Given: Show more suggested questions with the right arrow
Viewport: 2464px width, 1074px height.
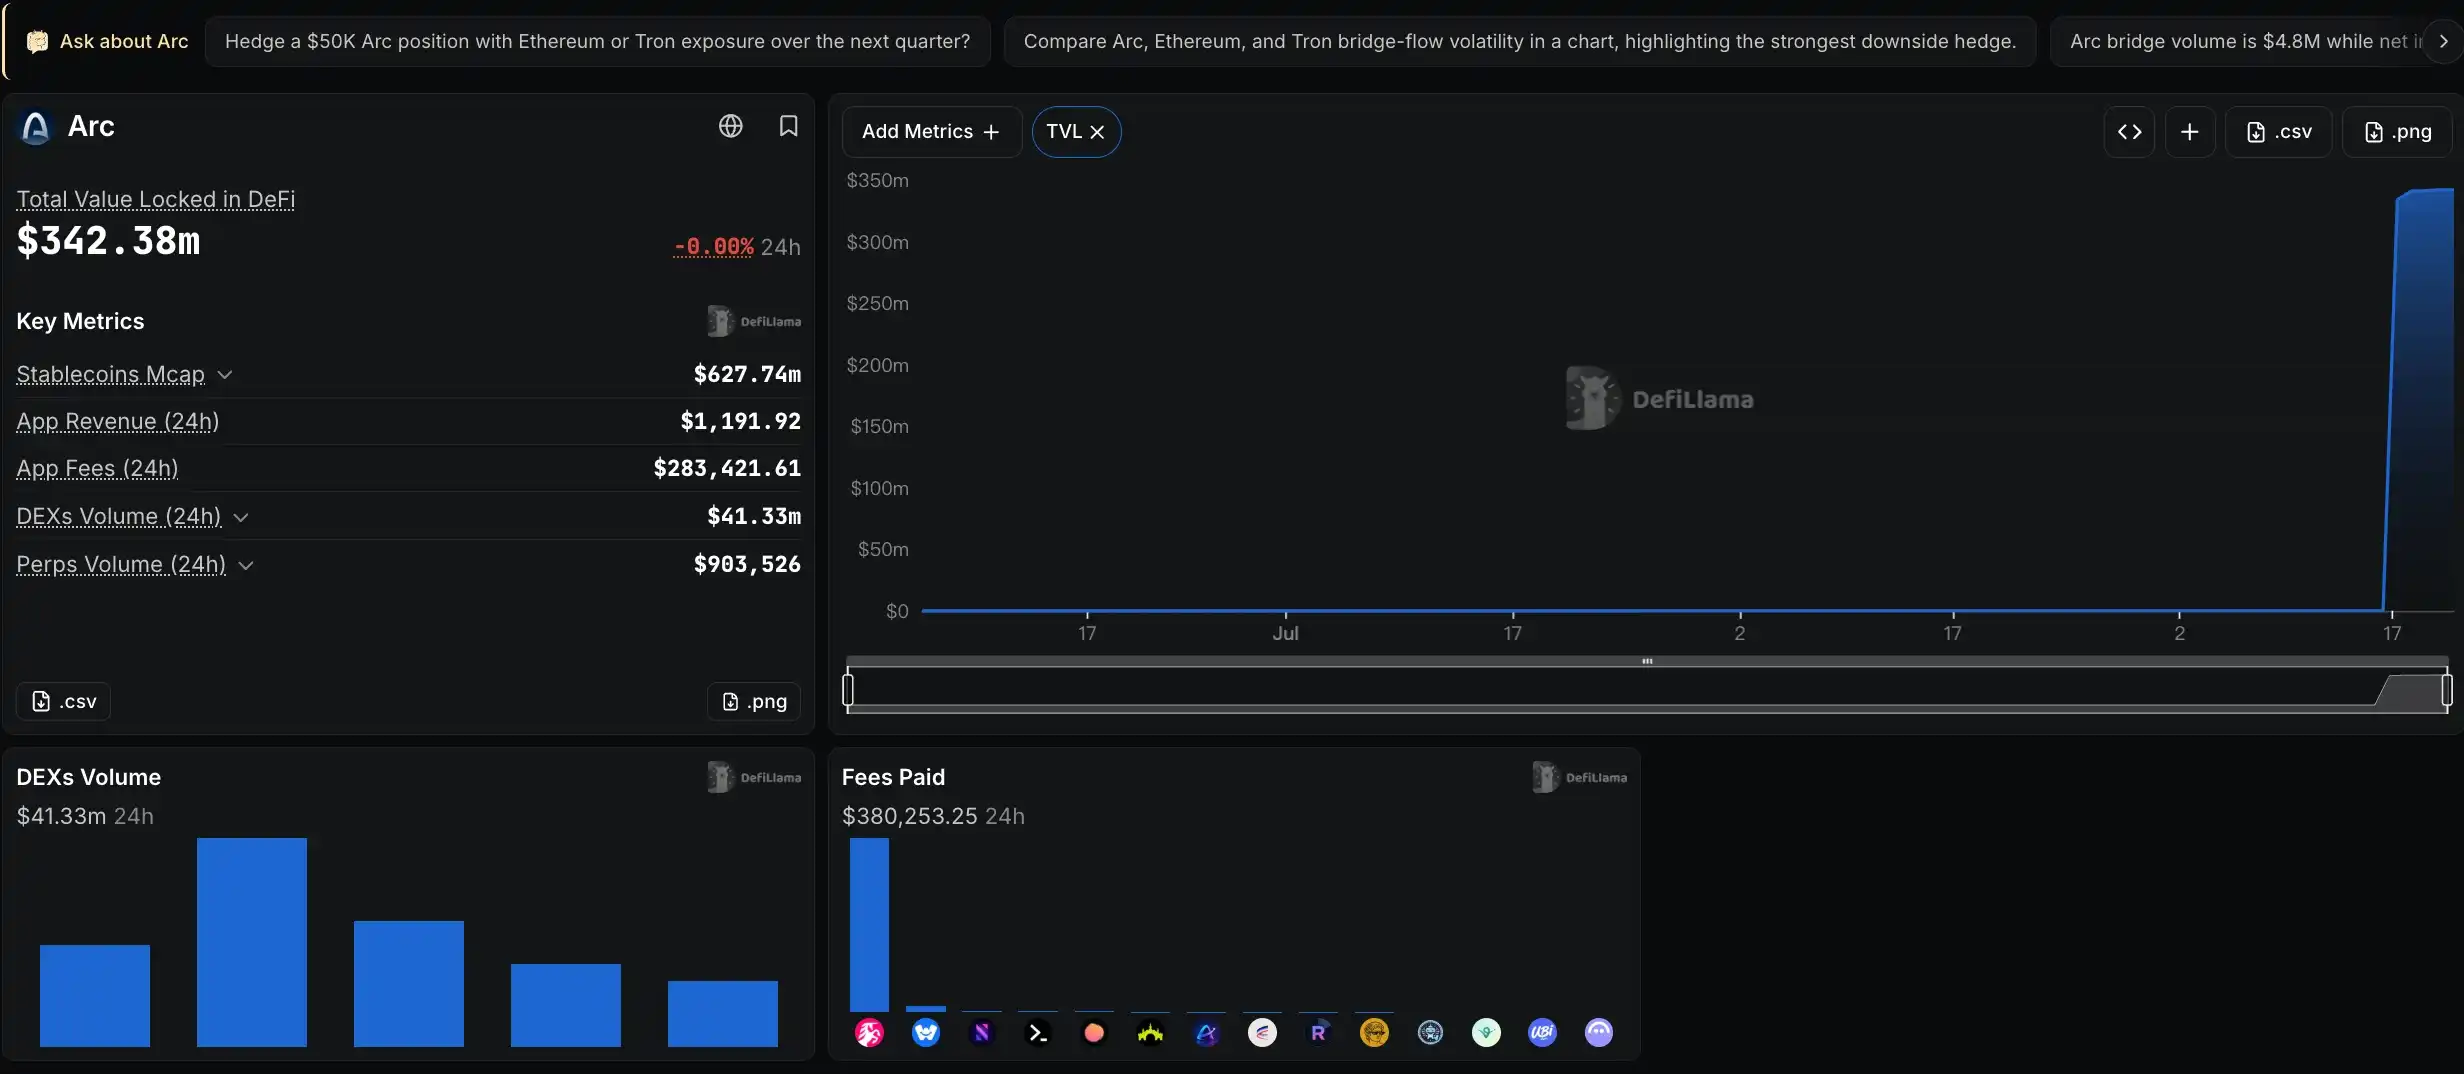Looking at the screenshot, I should (2443, 41).
